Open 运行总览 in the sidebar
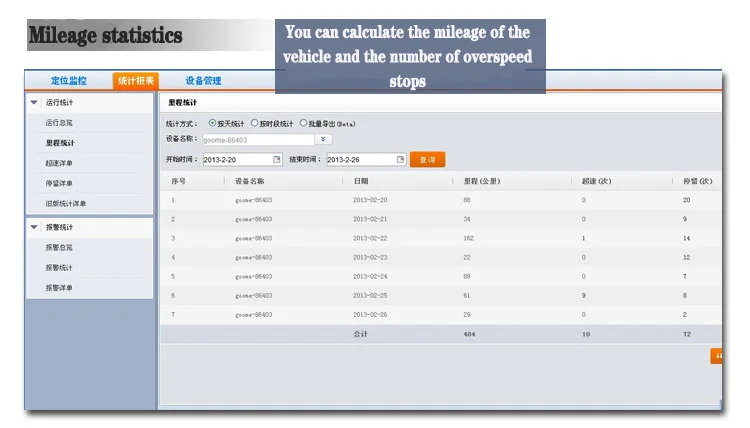 [59, 122]
